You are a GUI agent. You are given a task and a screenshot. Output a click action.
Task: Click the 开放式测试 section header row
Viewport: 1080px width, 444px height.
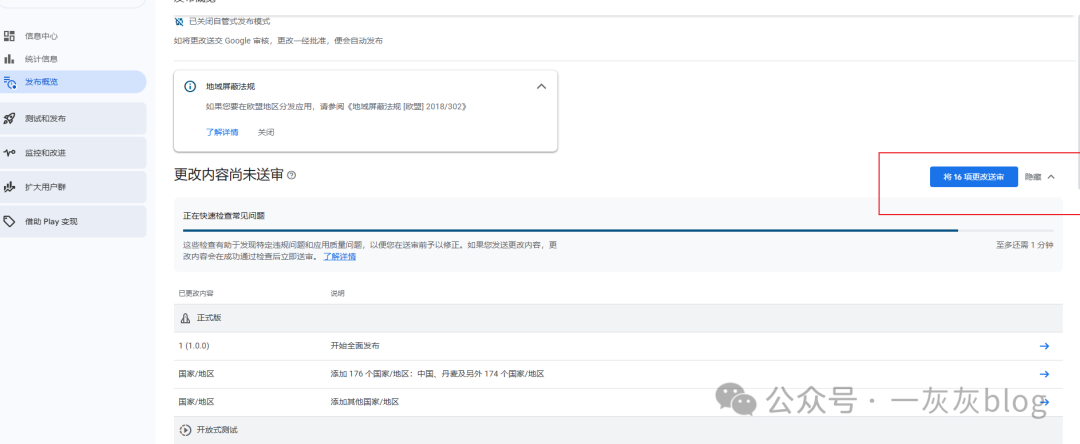pyautogui.click(x=618, y=430)
